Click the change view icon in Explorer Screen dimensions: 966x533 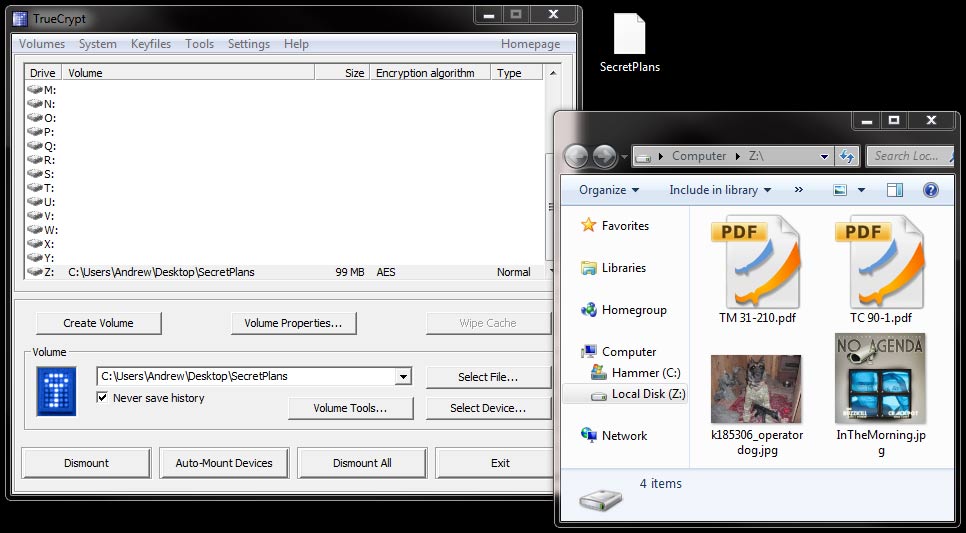(x=840, y=190)
